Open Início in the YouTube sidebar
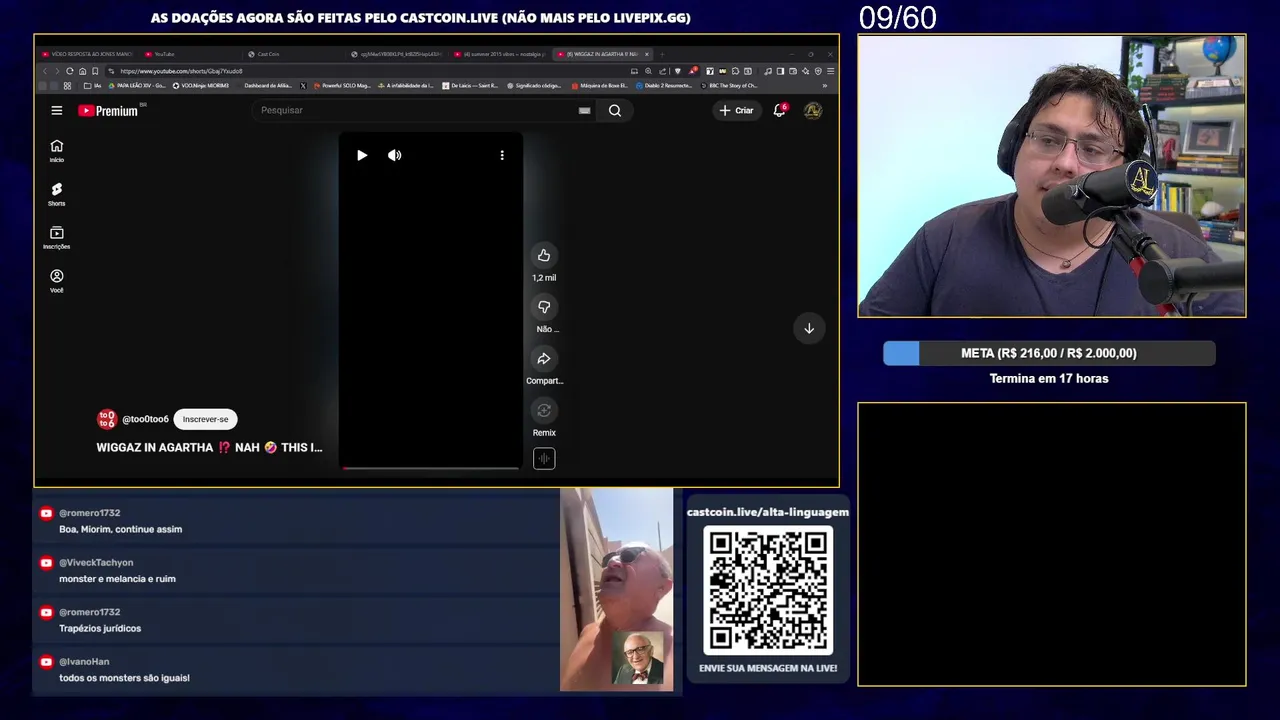This screenshot has height=720, width=1280. pyautogui.click(x=57, y=151)
